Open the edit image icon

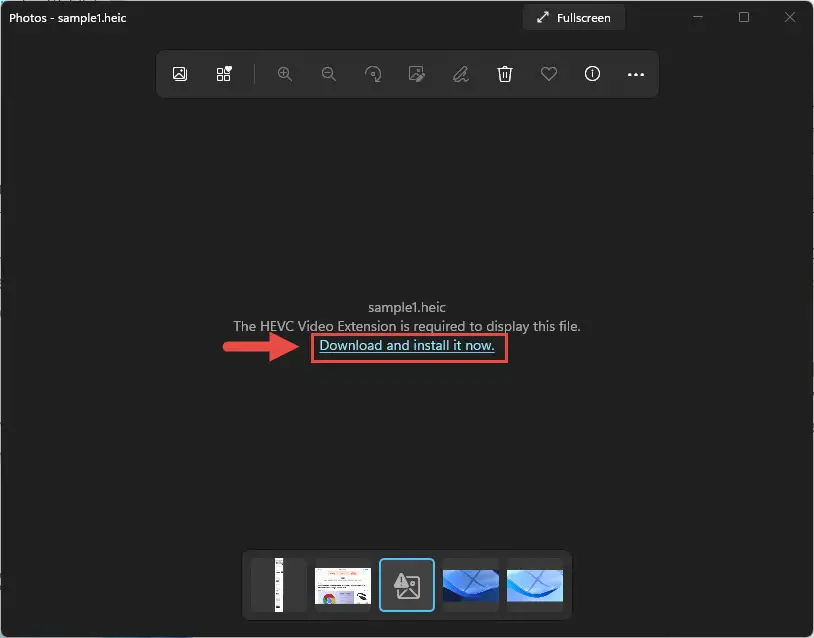[417, 74]
